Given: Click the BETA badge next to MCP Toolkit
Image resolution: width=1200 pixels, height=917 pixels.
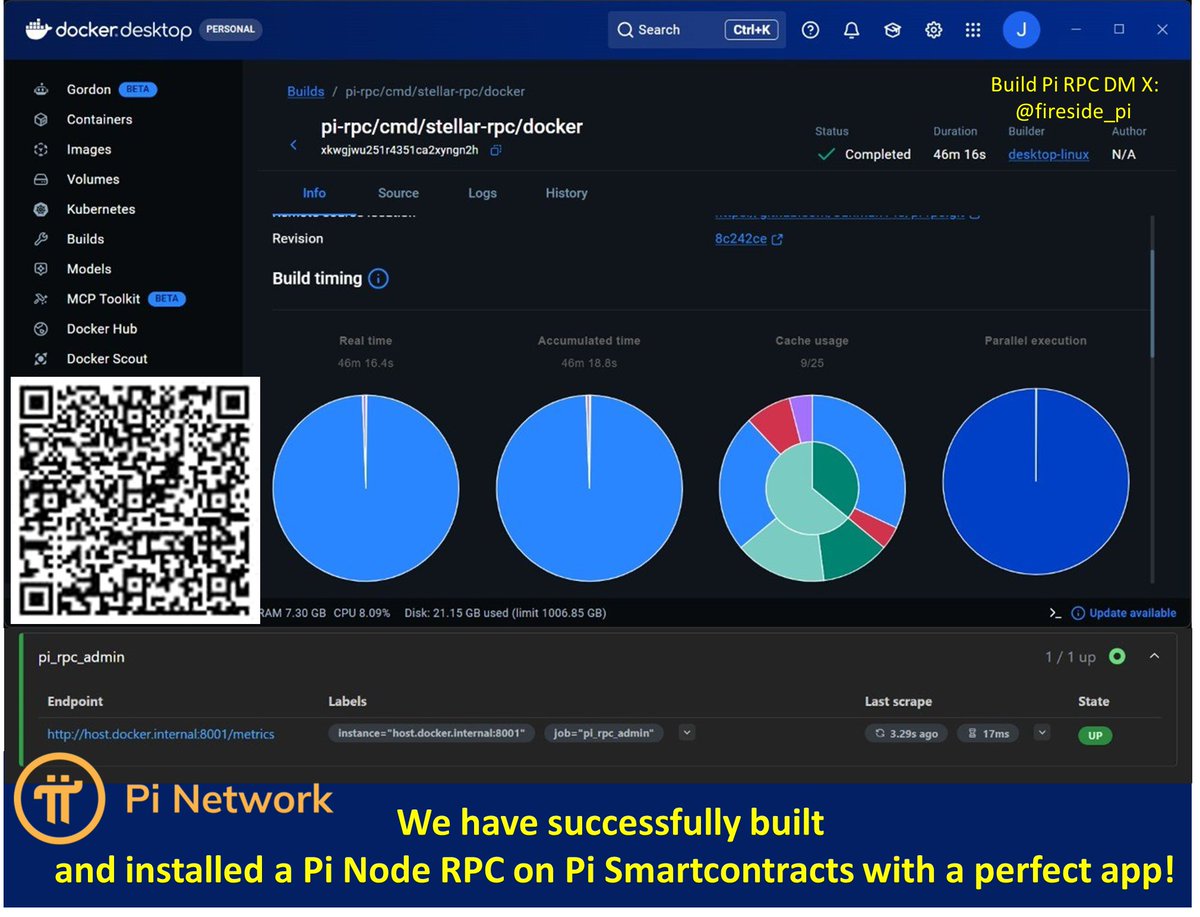Looking at the screenshot, I should pyautogui.click(x=167, y=299).
